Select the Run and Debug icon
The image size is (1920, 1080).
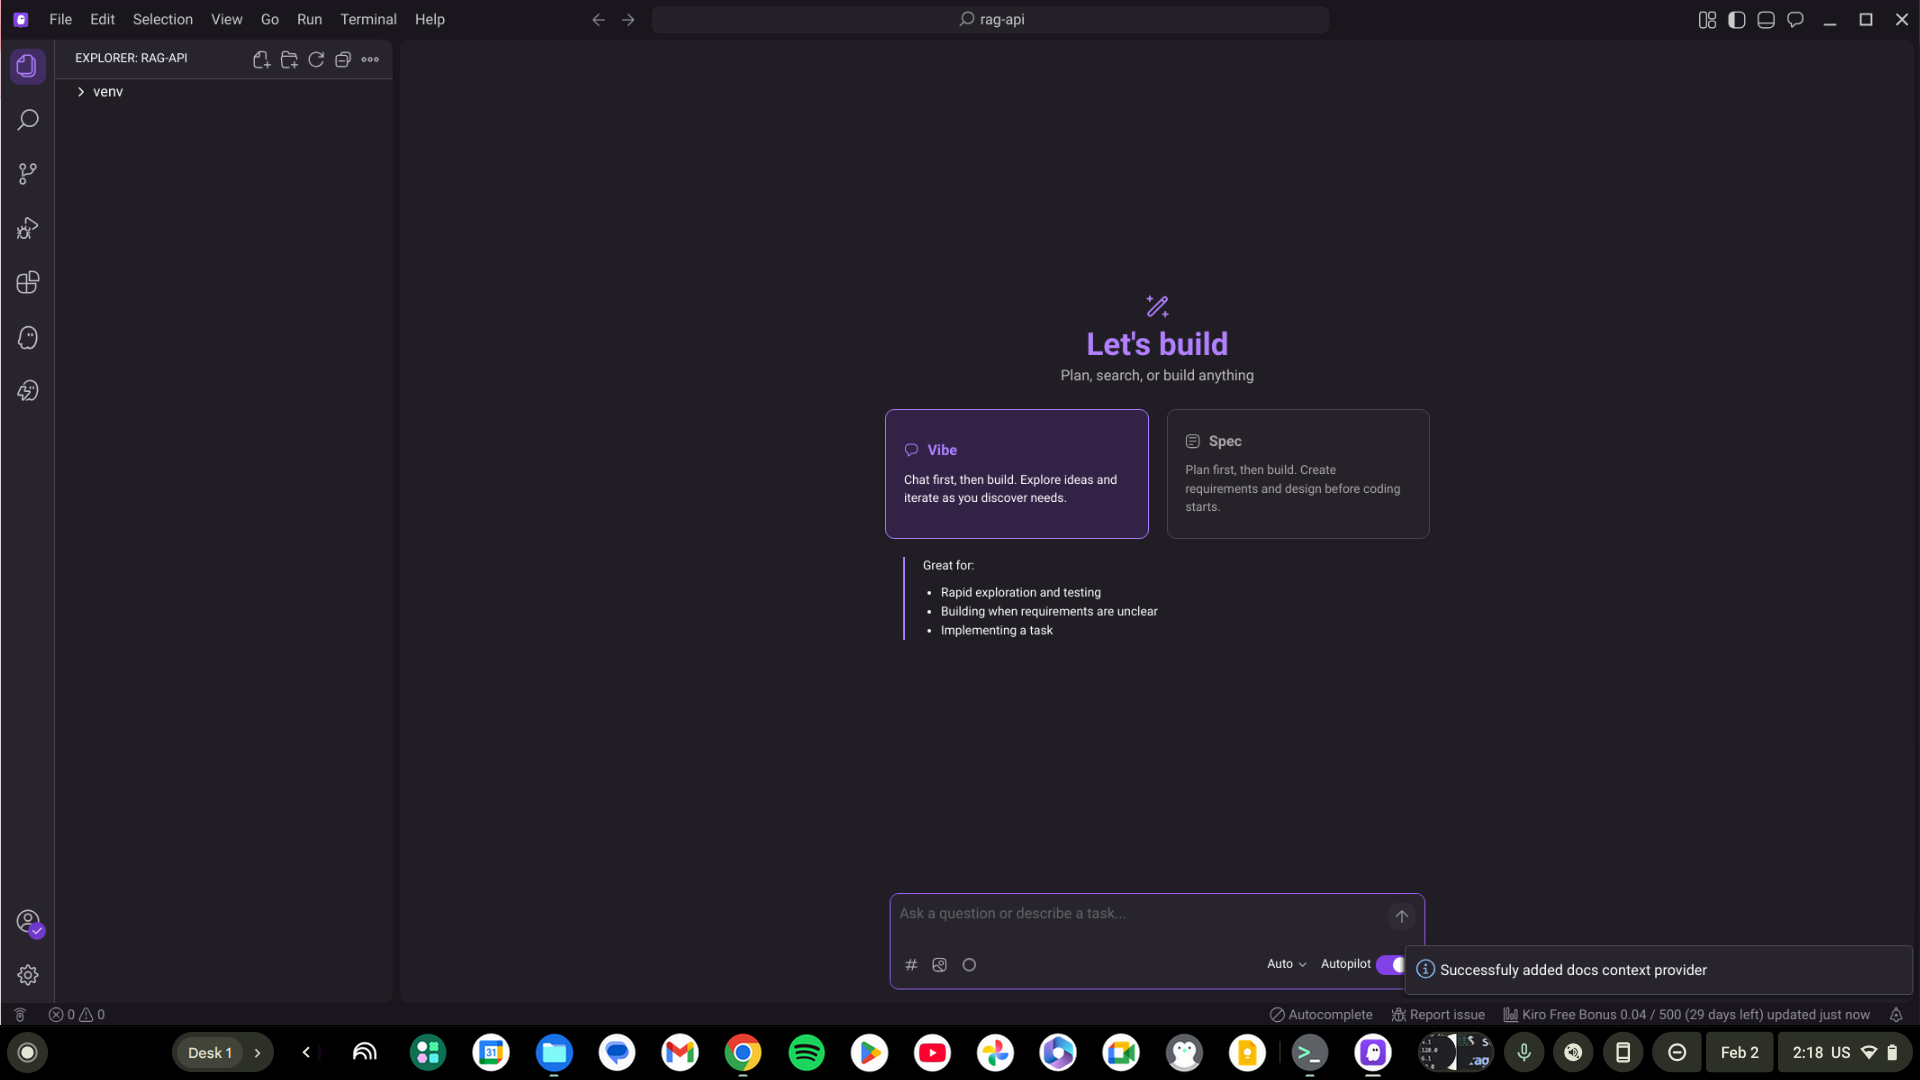pyautogui.click(x=27, y=228)
